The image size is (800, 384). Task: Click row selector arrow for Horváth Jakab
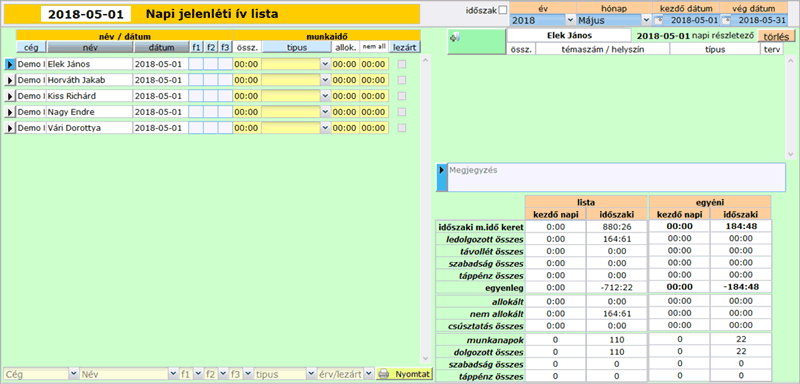10,80
